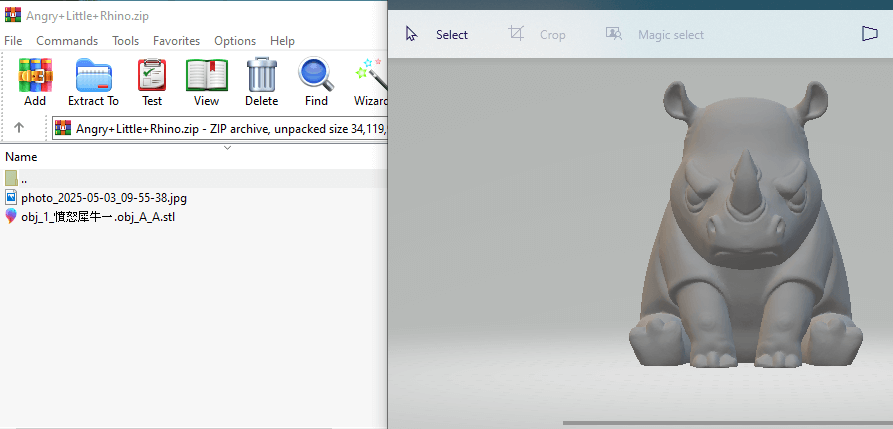Open the Favorites menu

click(176, 41)
